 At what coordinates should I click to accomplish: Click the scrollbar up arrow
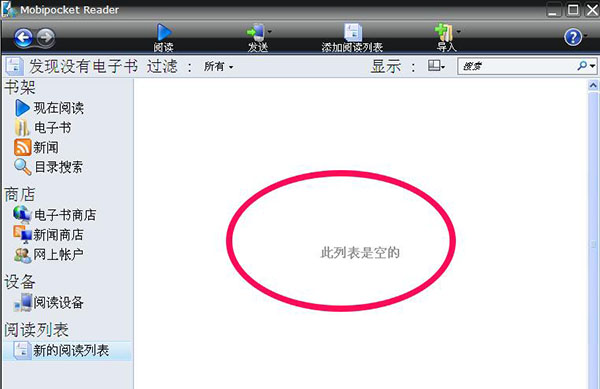pyautogui.click(x=593, y=85)
